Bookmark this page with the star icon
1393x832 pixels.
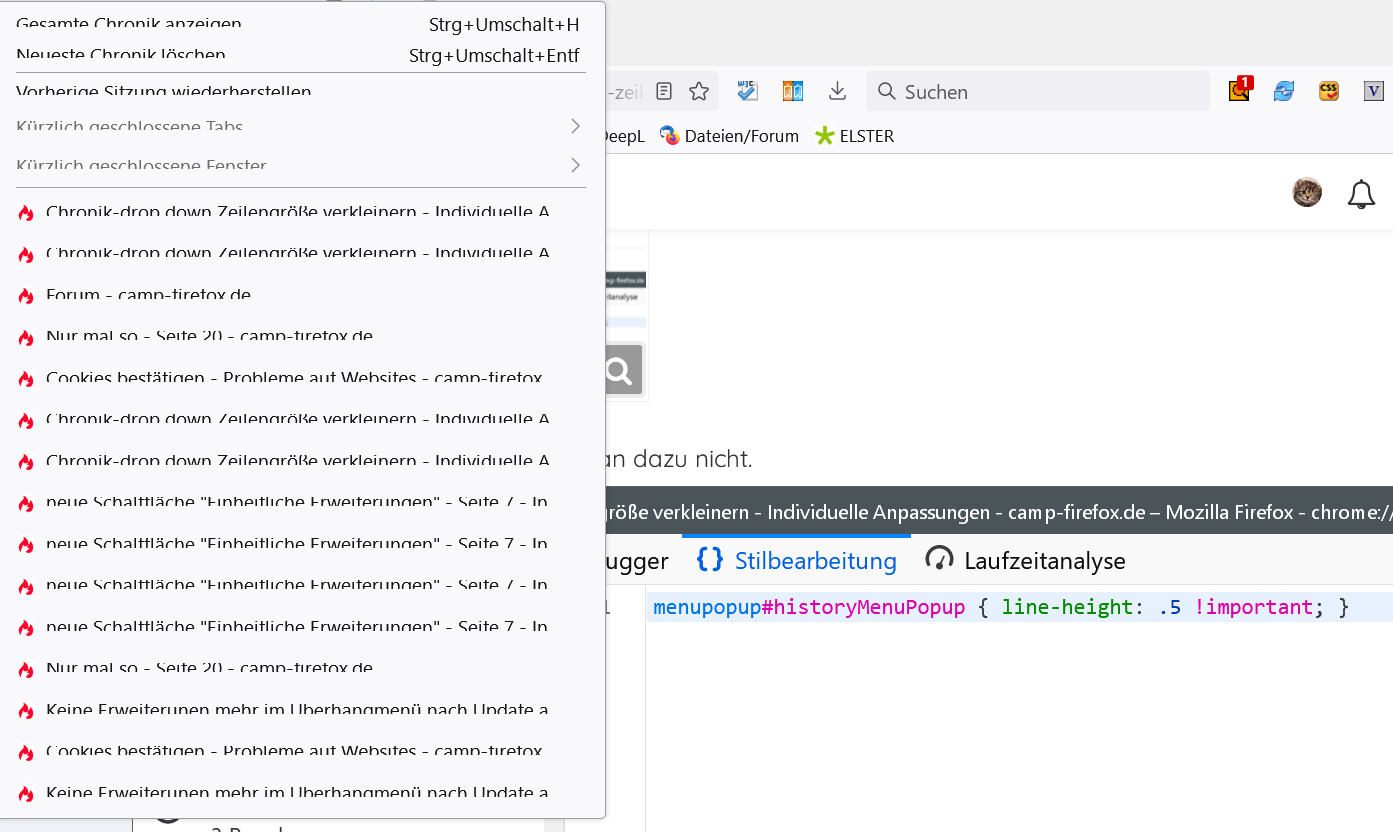(x=699, y=92)
